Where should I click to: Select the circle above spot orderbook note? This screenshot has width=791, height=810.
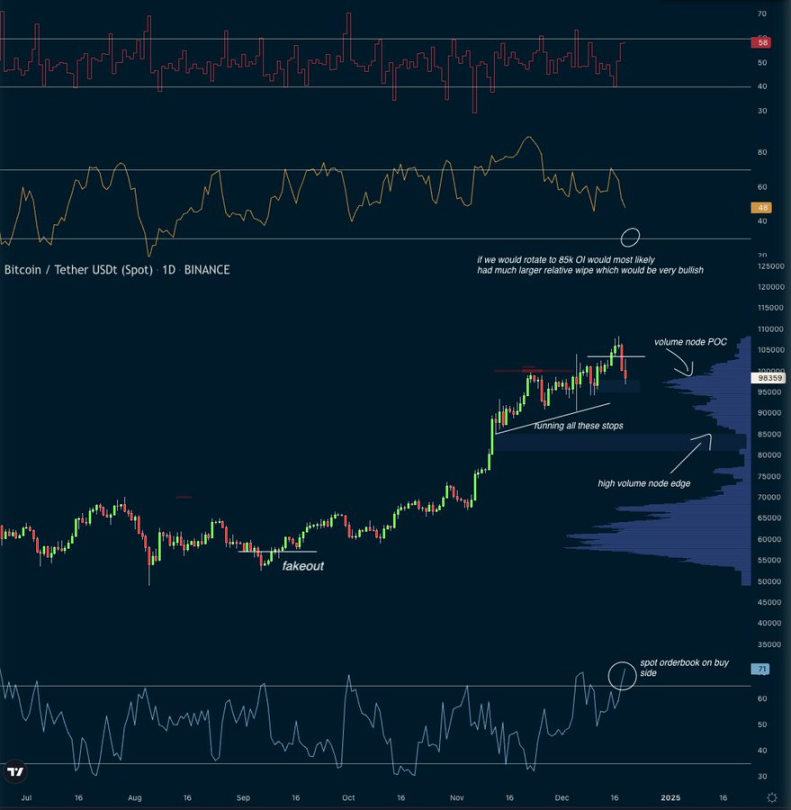point(622,674)
